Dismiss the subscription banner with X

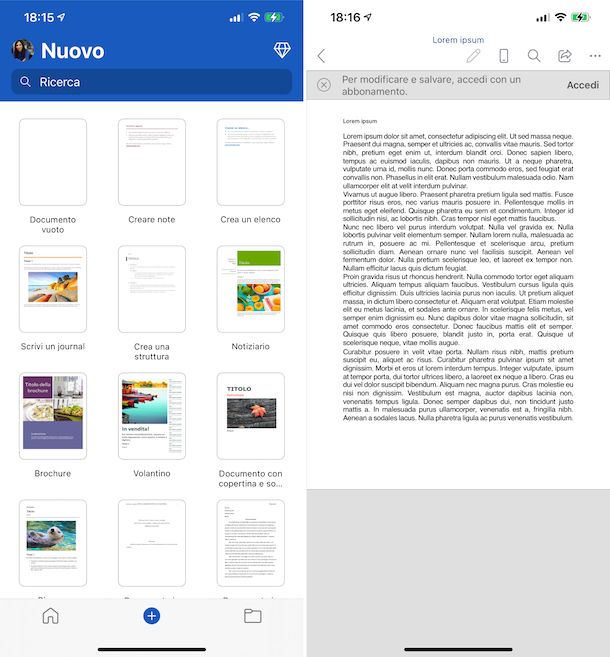tap(324, 85)
